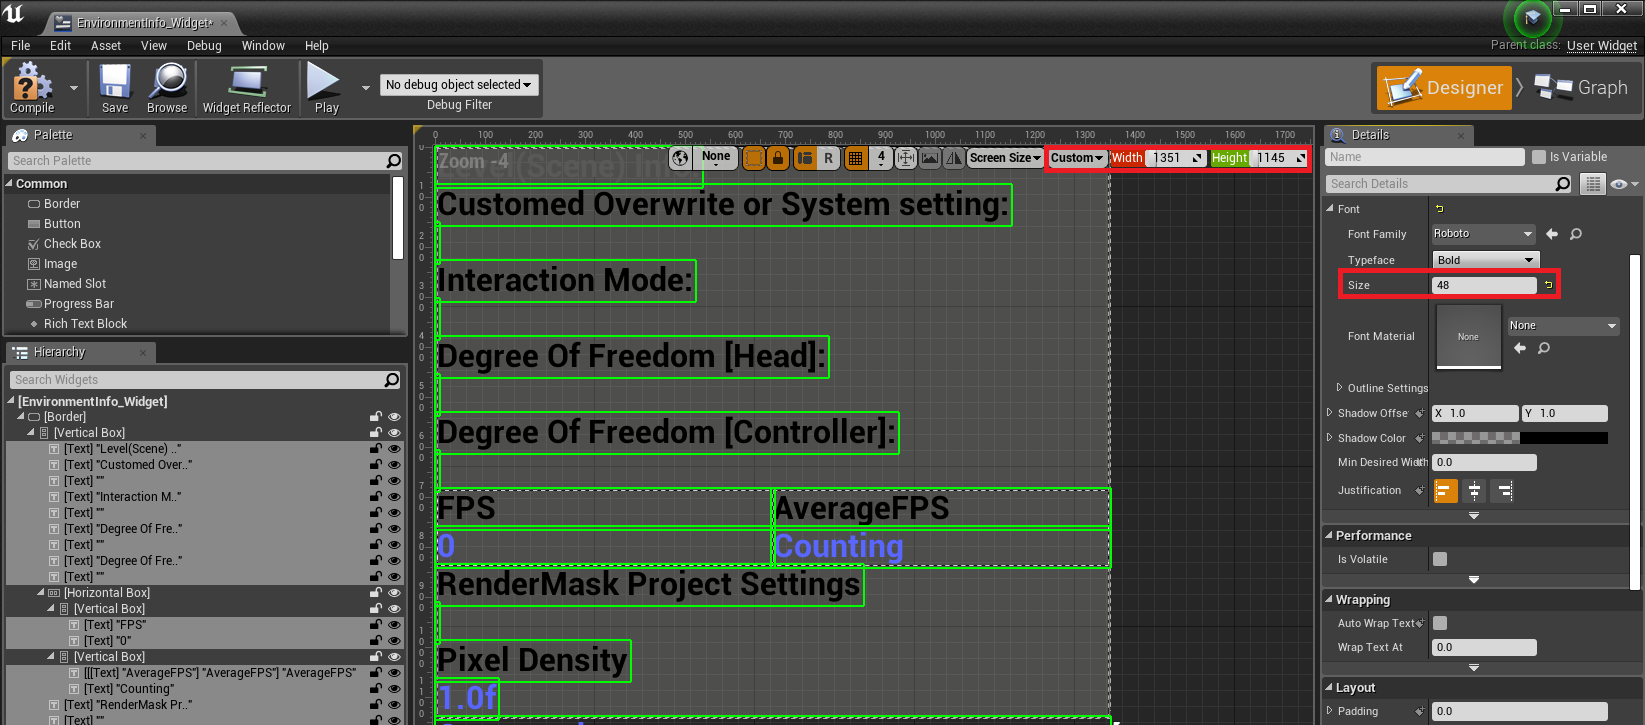
Task: Set justification to align left
Action: click(1445, 490)
